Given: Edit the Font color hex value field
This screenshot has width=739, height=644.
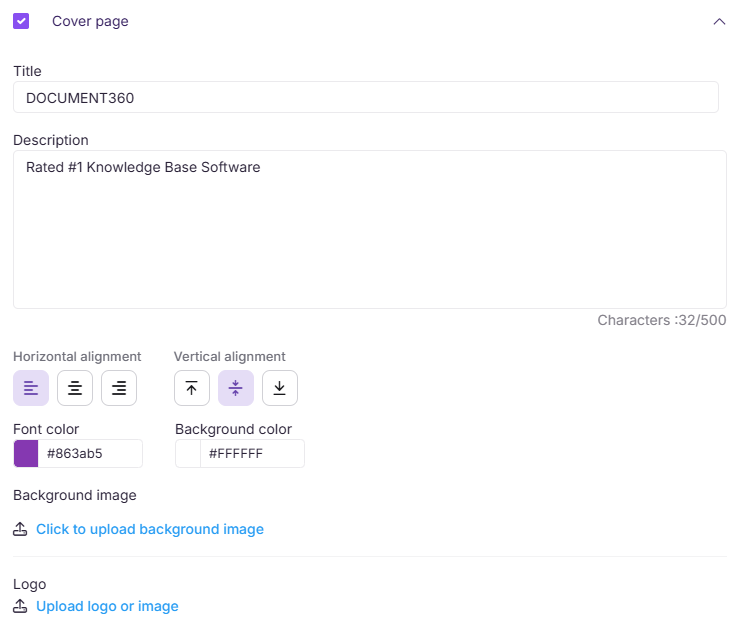Looking at the screenshot, I should [90, 454].
